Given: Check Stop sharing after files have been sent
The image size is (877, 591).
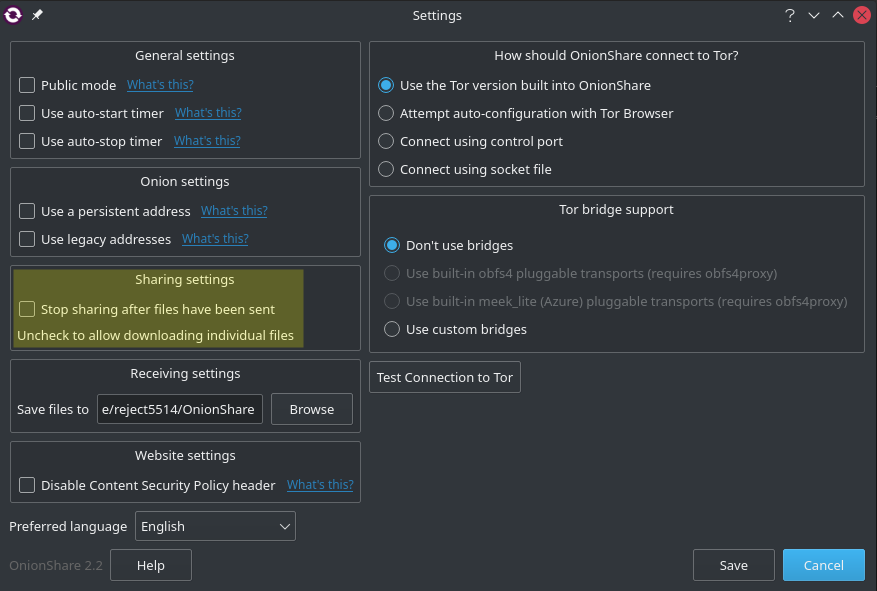Looking at the screenshot, I should click(x=27, y=309).
